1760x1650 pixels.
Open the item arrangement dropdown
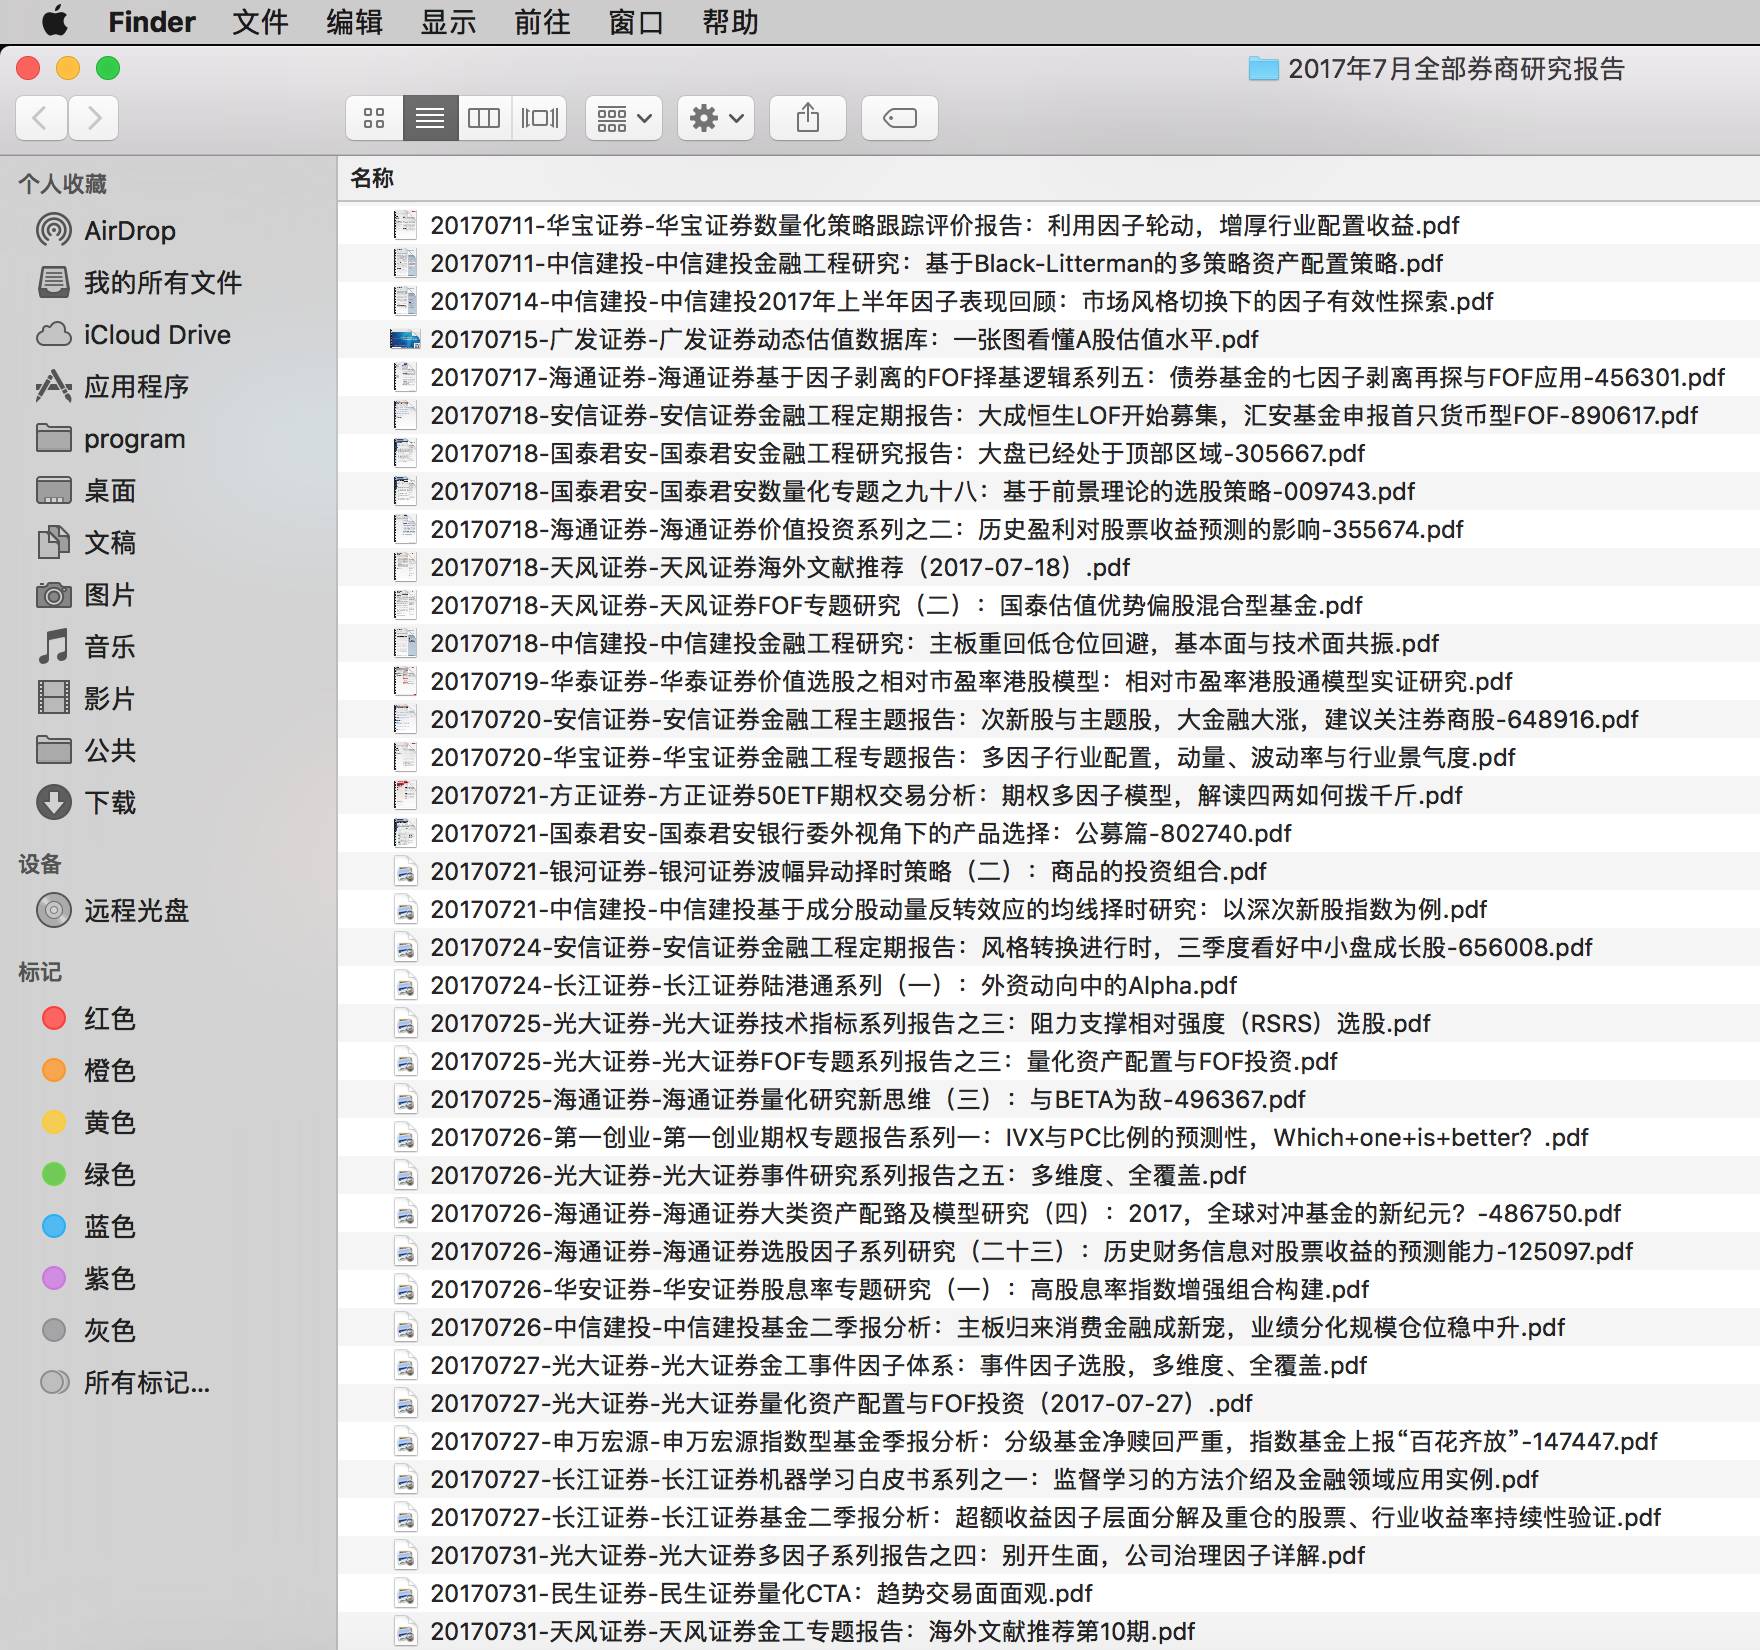click(624, 118)
